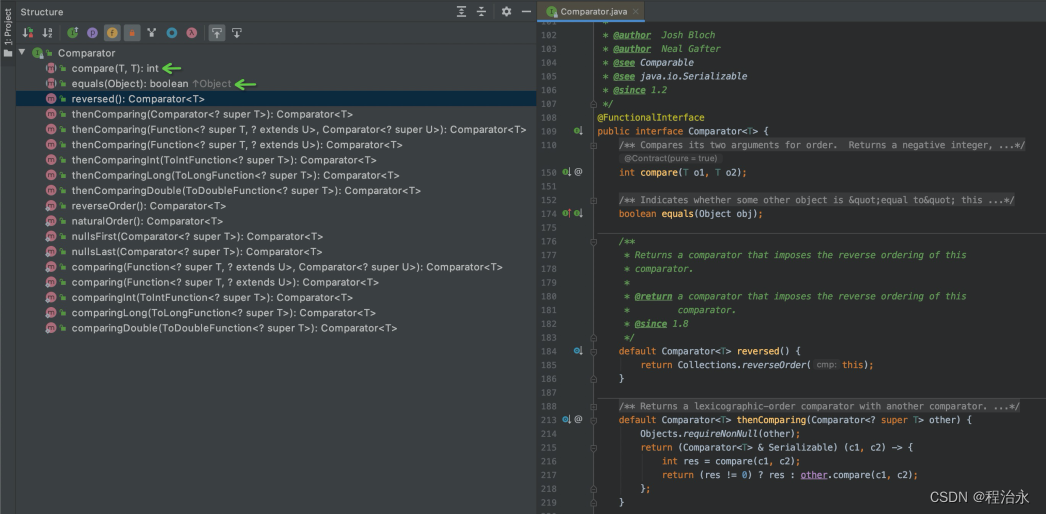Expand folded Javadoc on line 152
1046x514 pixels.
[x=593, y=200]
